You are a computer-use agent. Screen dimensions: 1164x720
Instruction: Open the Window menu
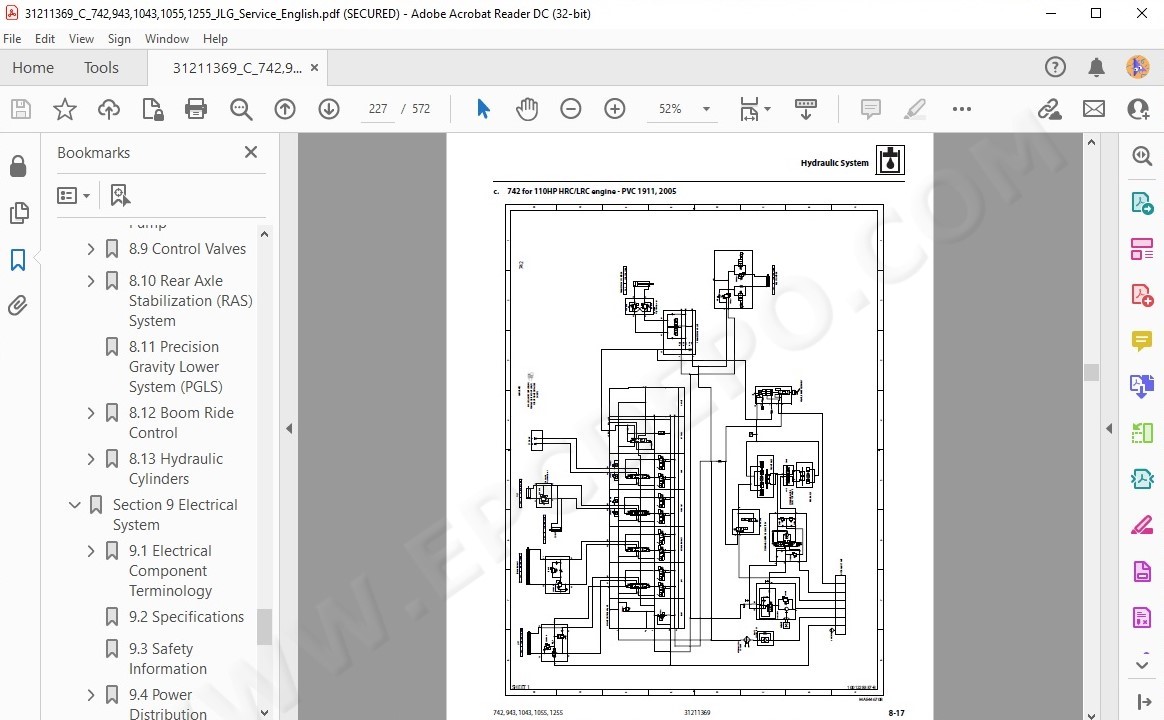[x=166, y=39]
